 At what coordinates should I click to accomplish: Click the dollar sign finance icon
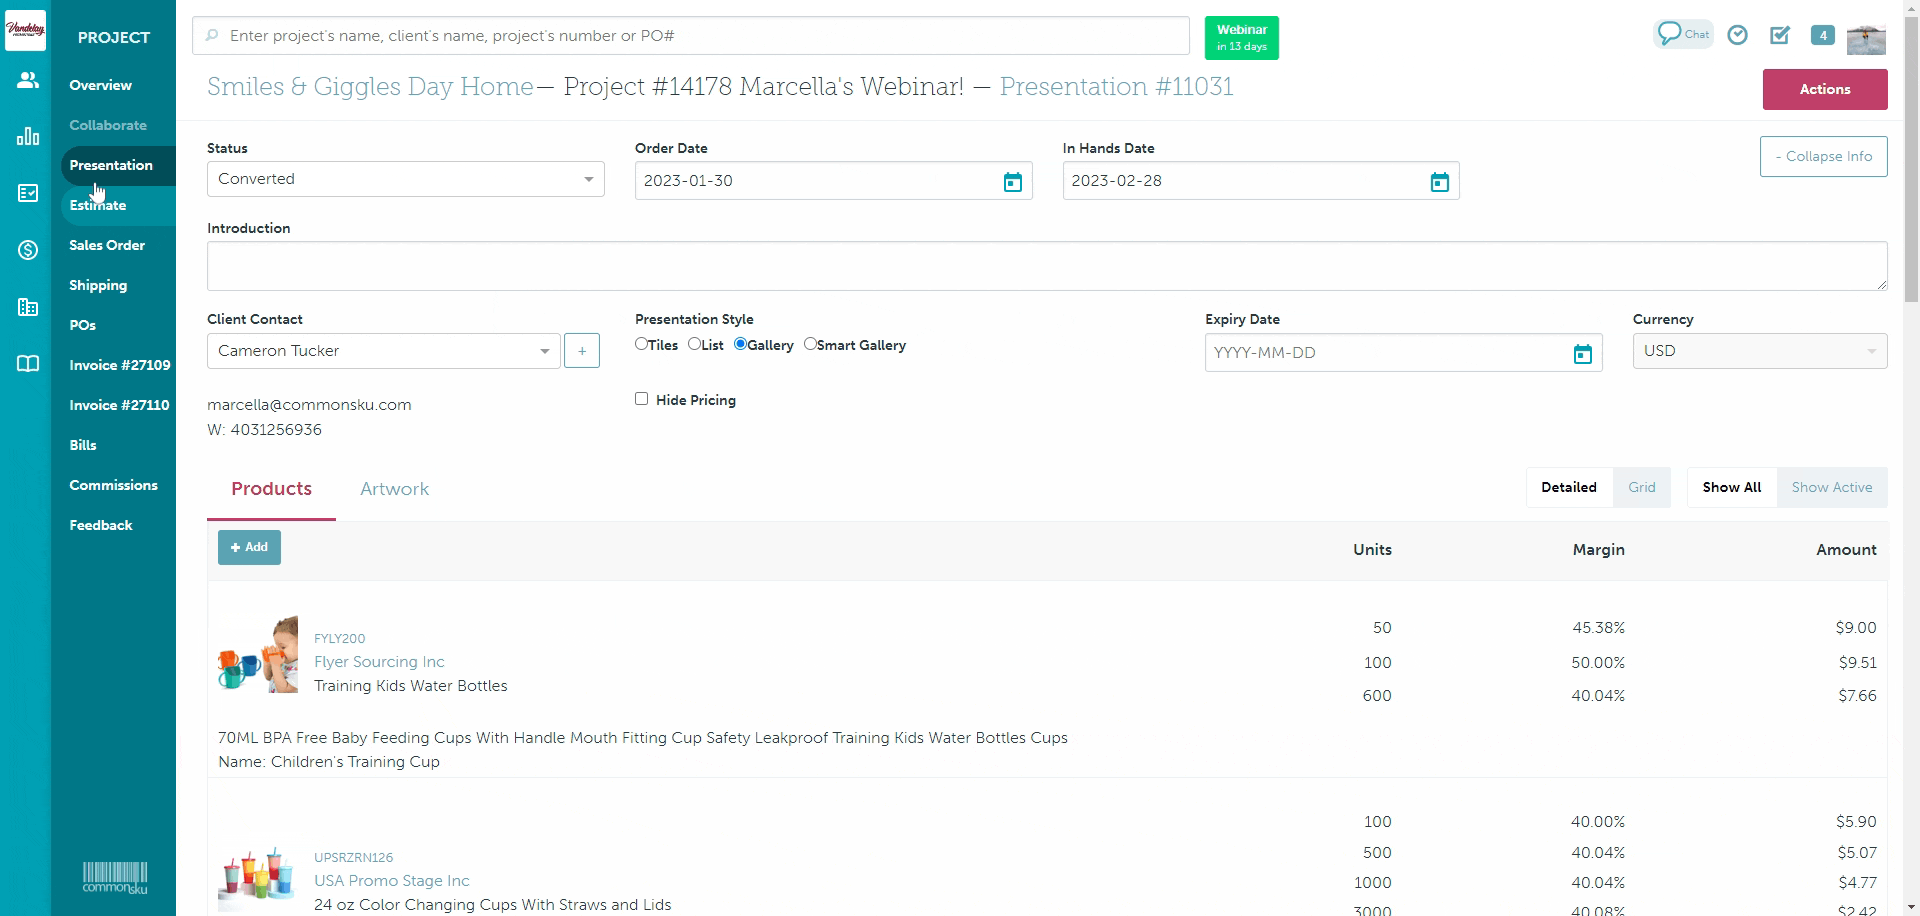click(x=28, y=250)
